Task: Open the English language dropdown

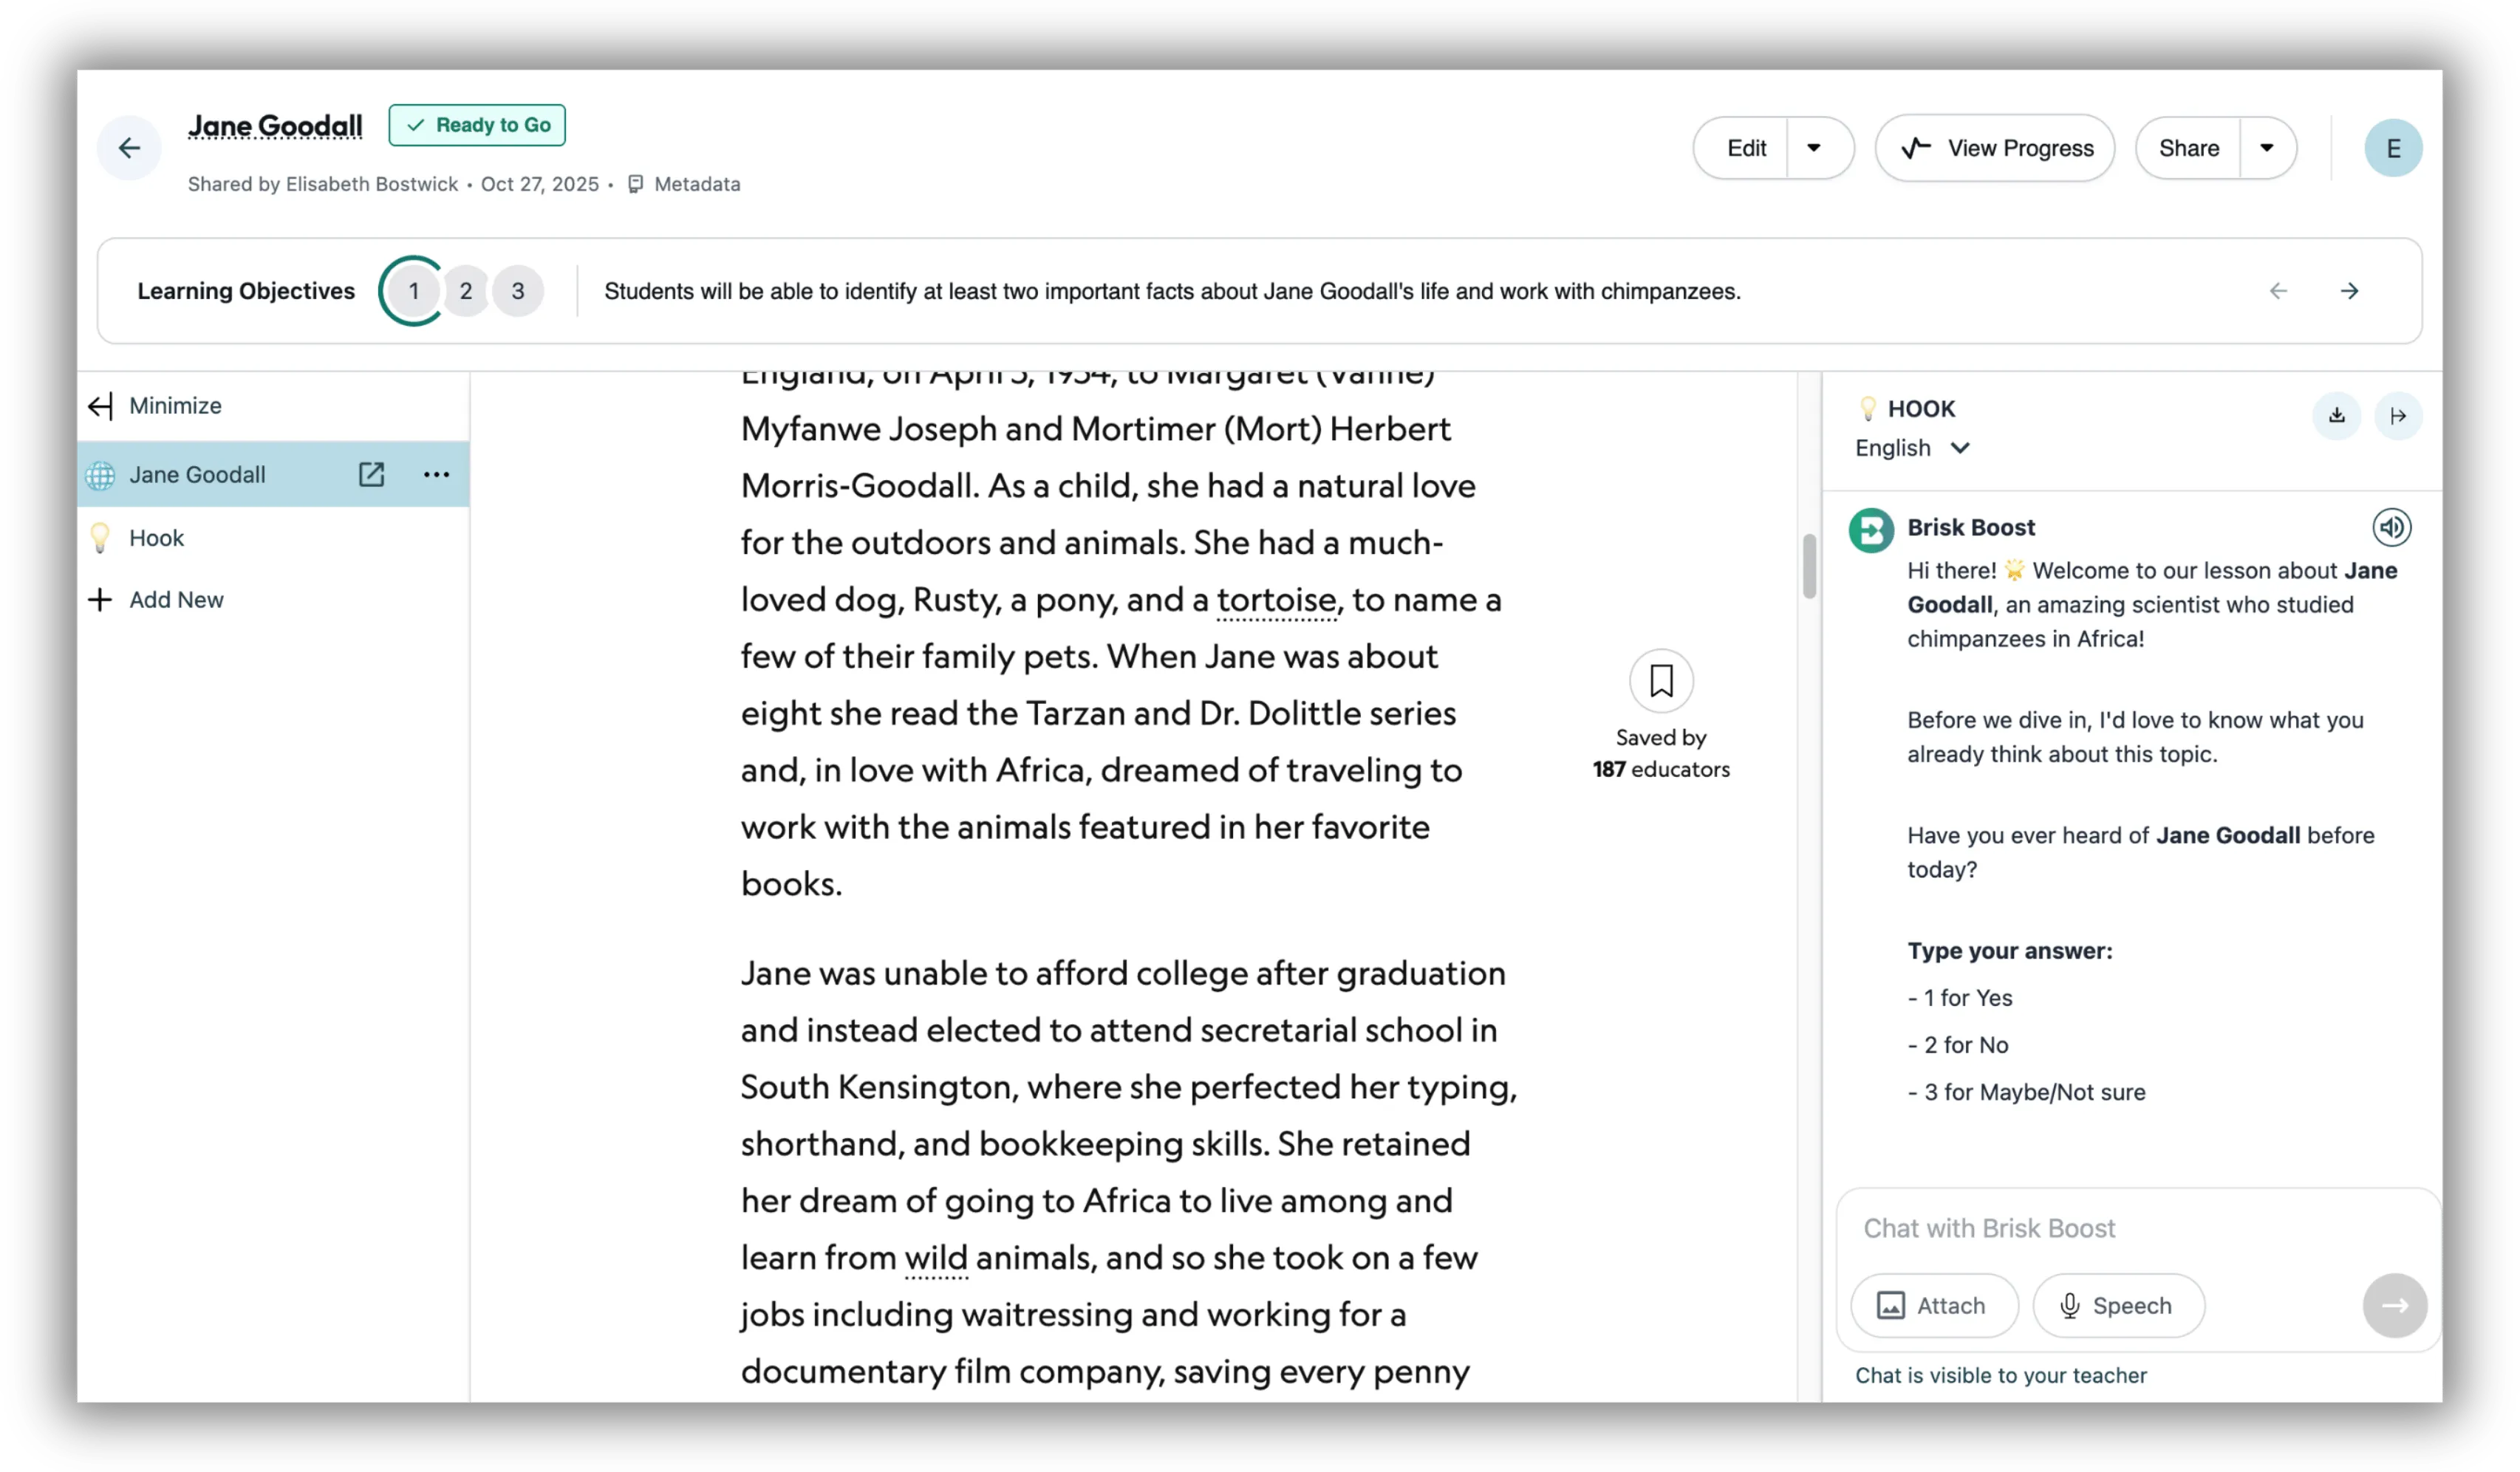Action: [1911, 448]
